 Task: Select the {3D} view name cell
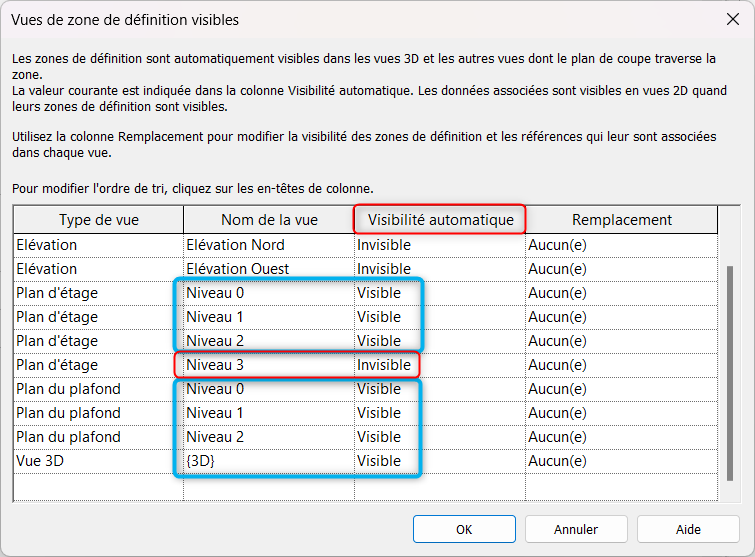tap(268, 461)
